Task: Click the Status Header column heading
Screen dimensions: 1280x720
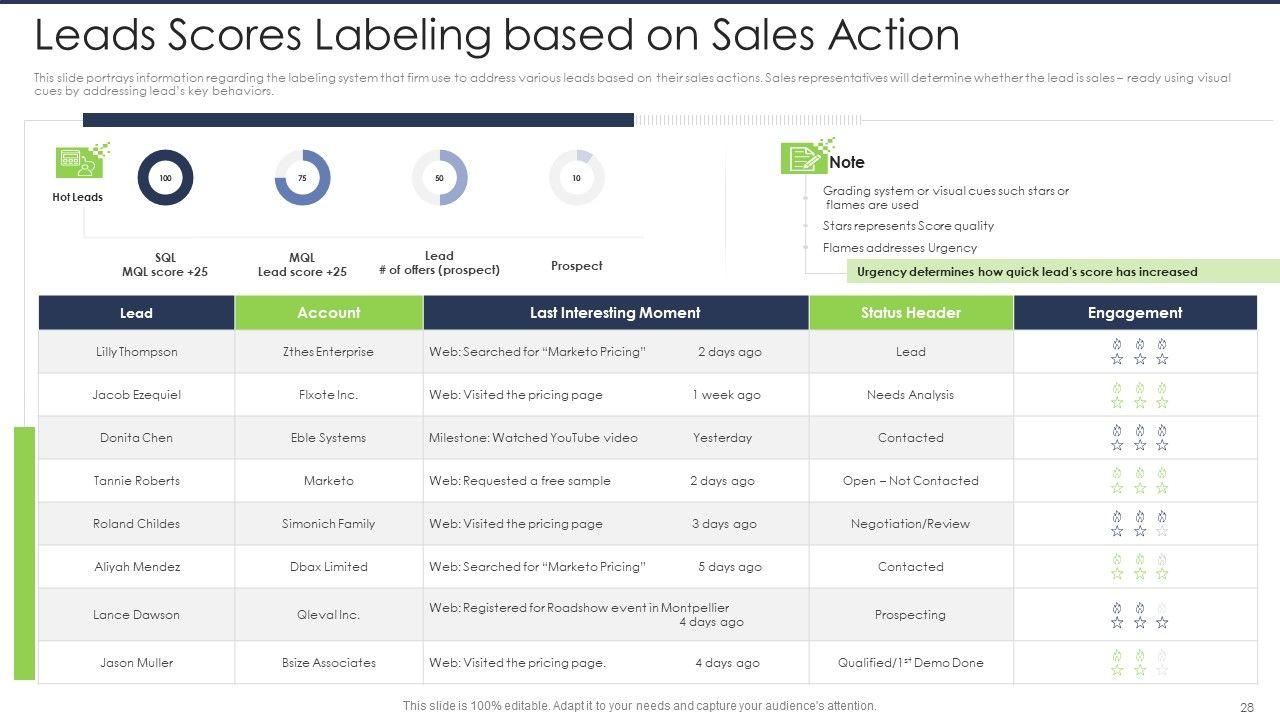Action: 910,313
